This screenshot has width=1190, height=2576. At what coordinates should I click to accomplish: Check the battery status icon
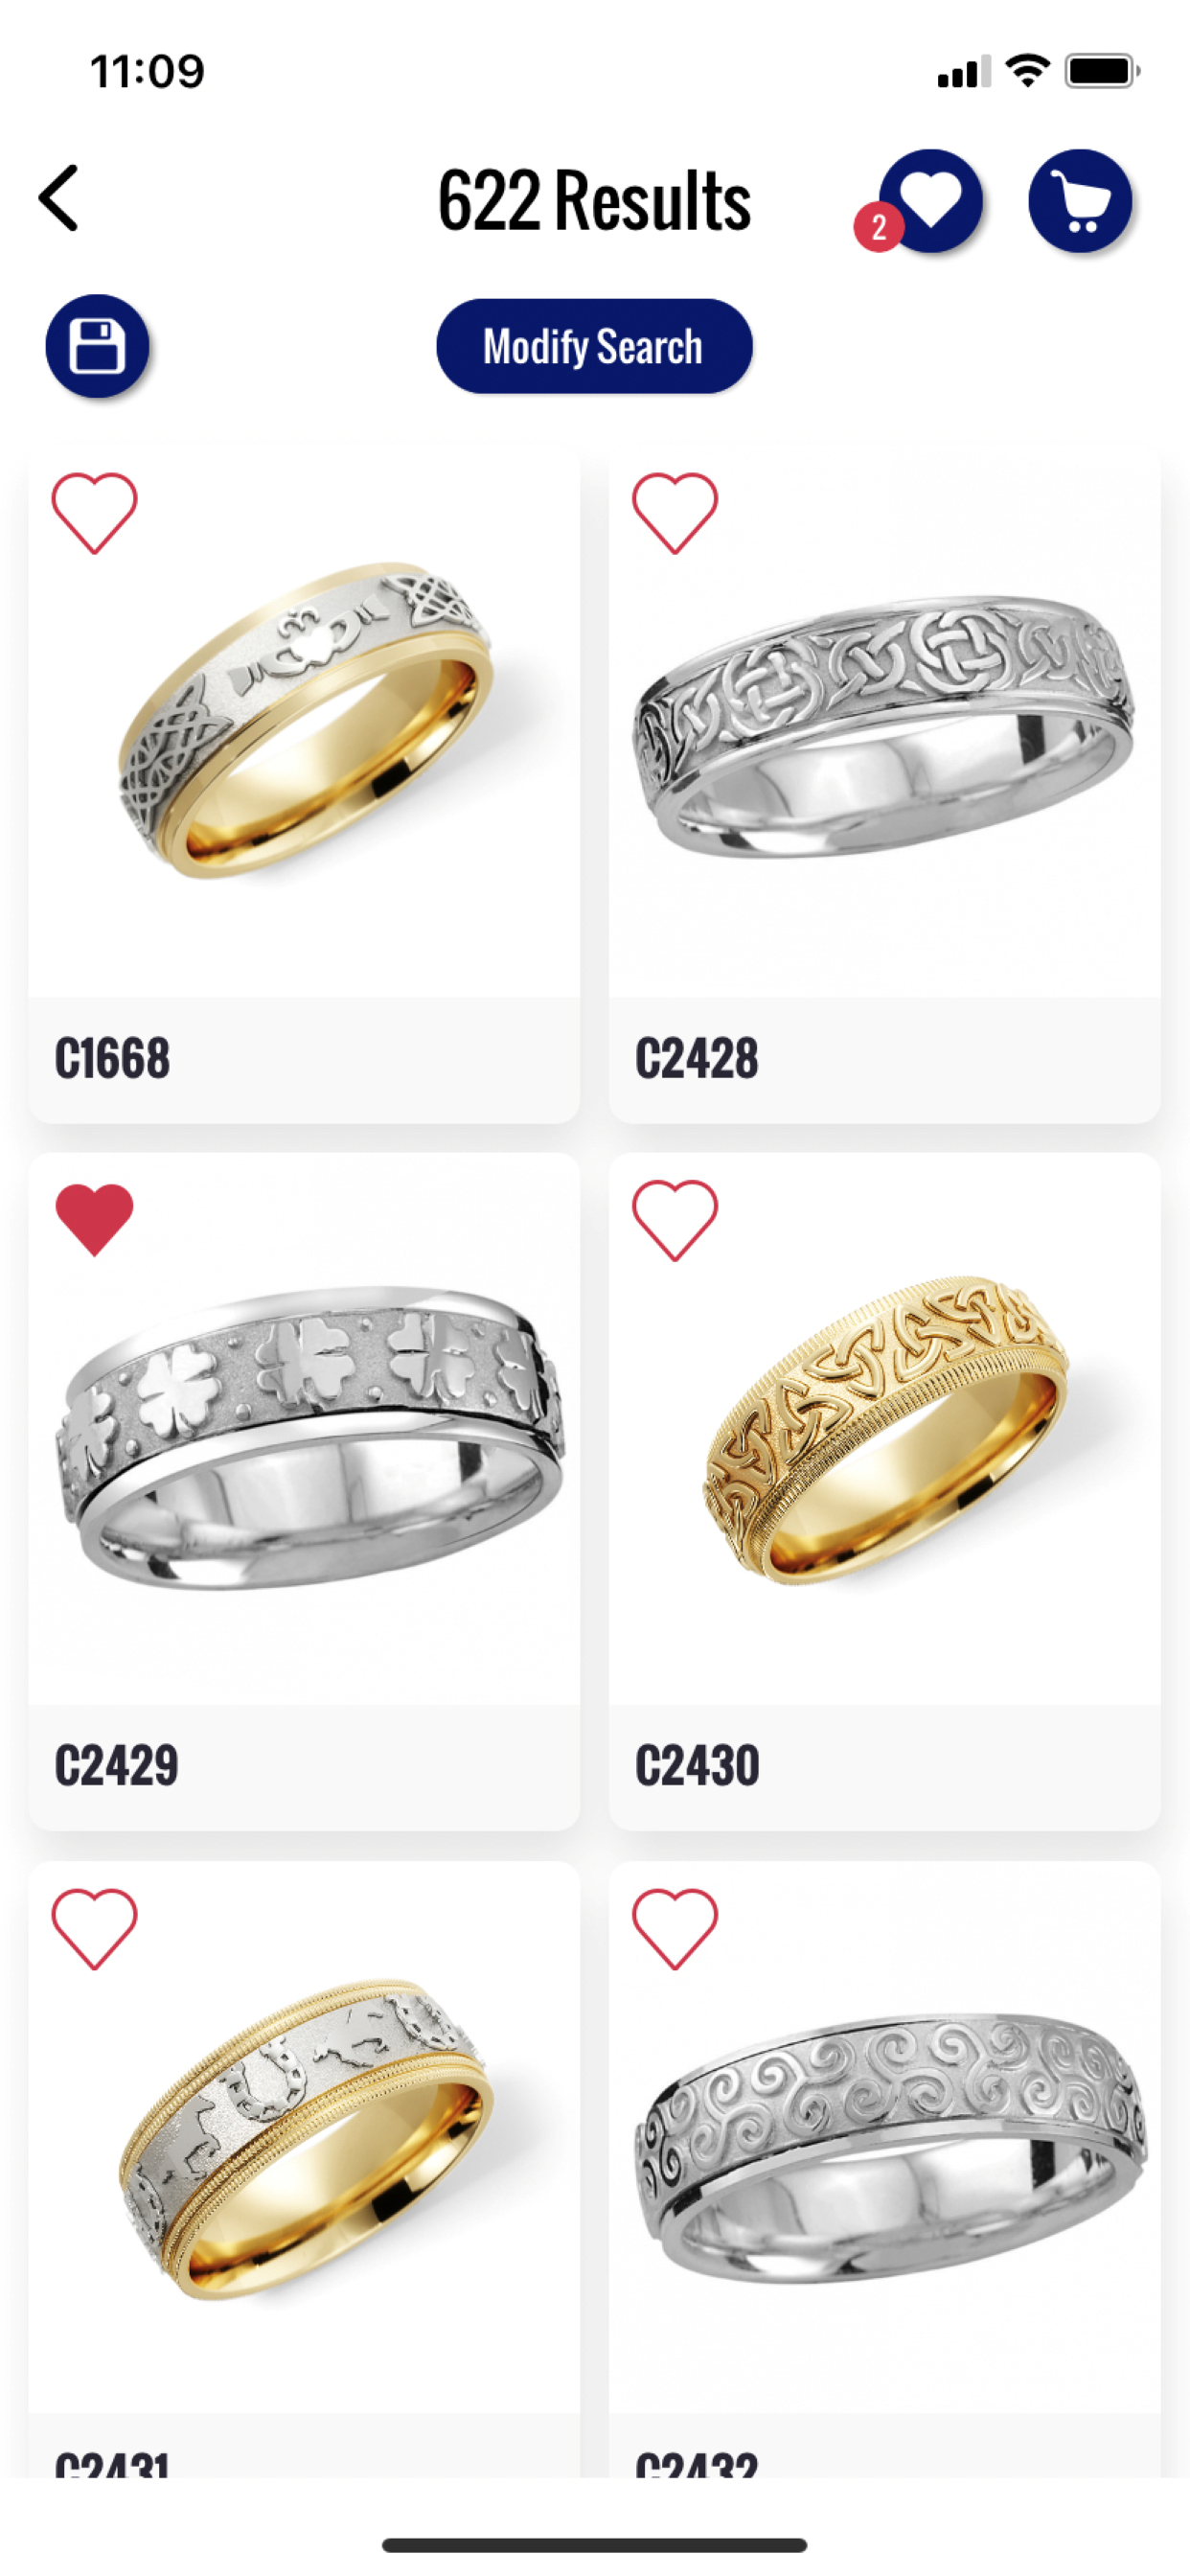point(1102,71)
